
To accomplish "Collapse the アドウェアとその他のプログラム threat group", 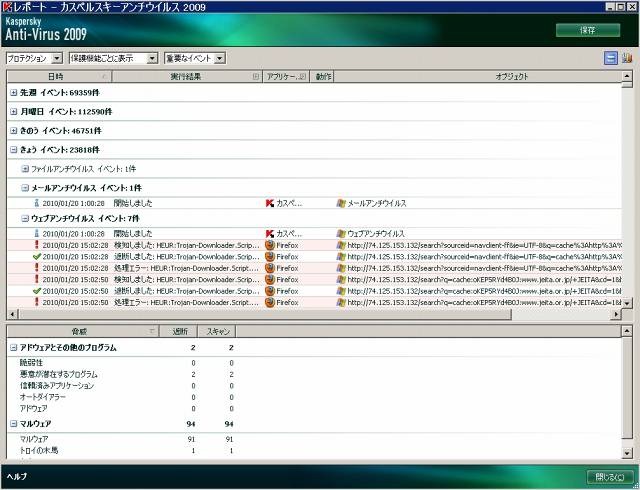I will [13, 347].
